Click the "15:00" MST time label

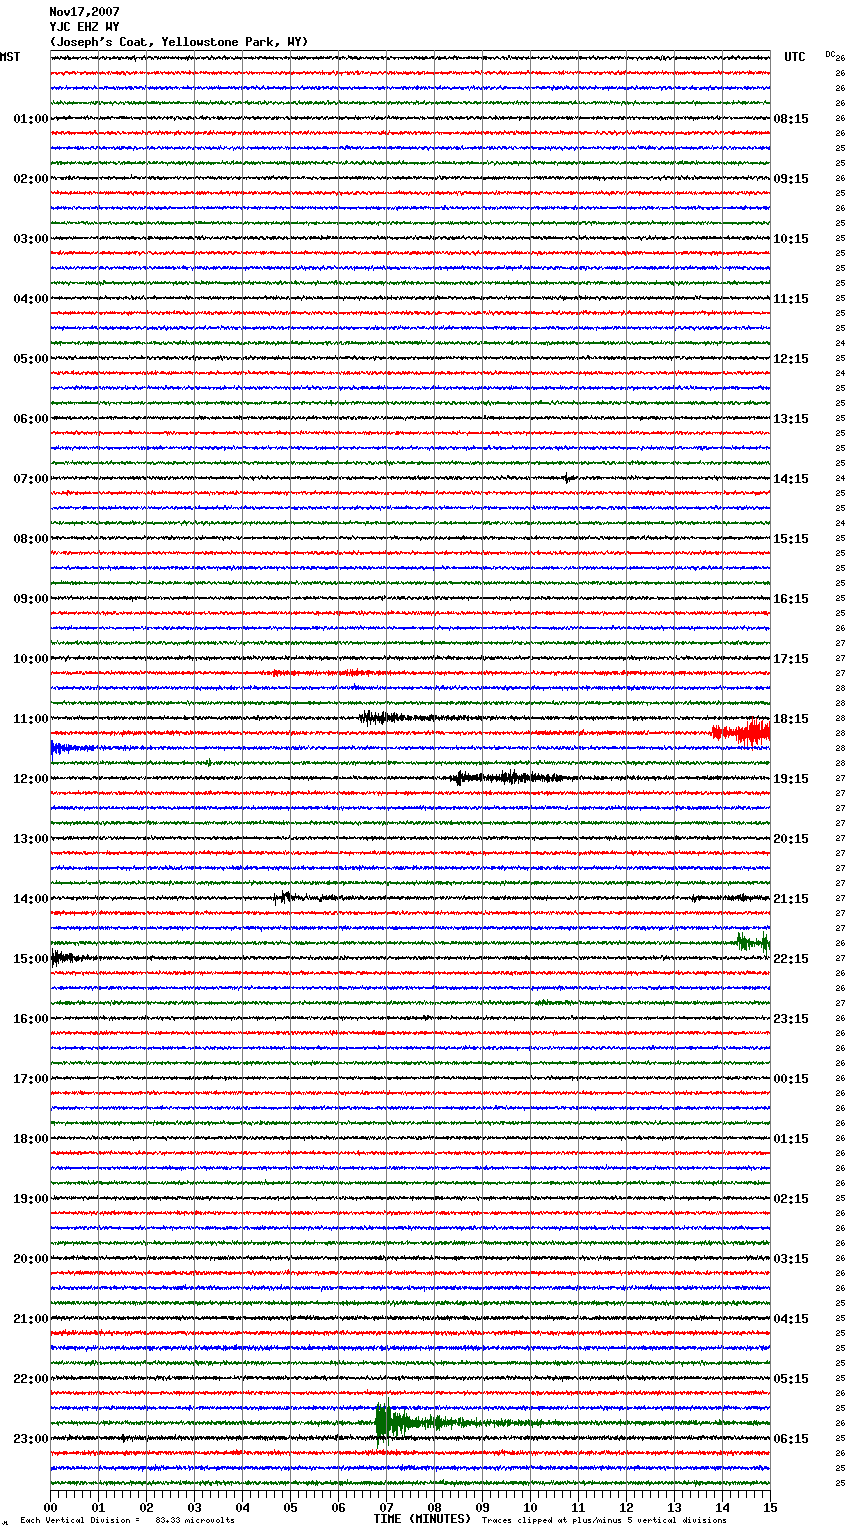[30, 959]
